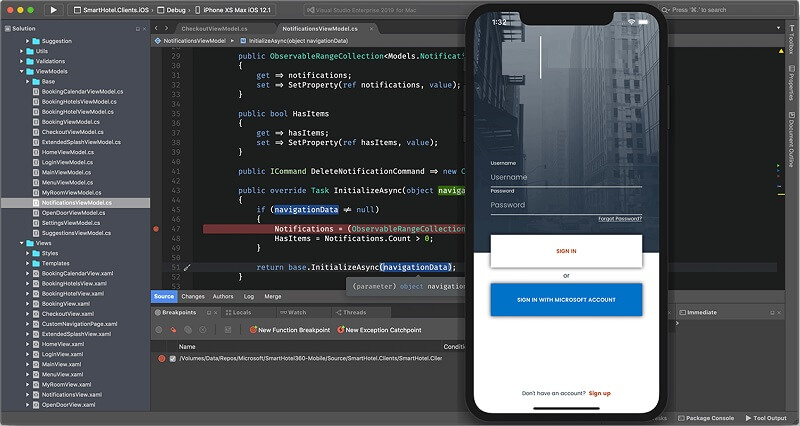Click the Forgot Password link
Image resolution: width=800 pixels, height=426 pixels.
[x=620, y=218]
